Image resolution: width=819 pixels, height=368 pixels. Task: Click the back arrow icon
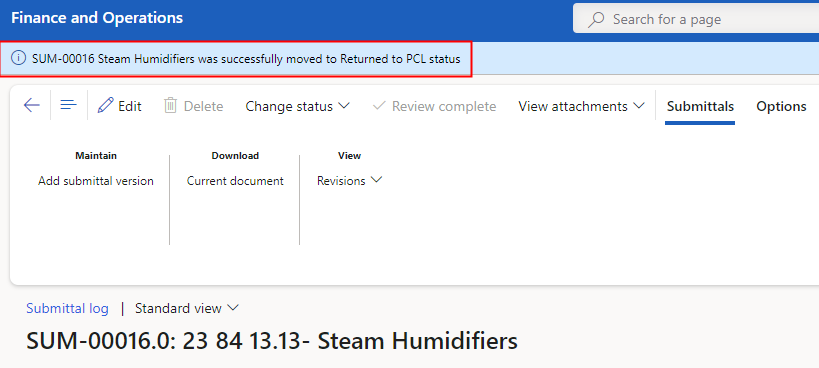click(x=32, y=106)
